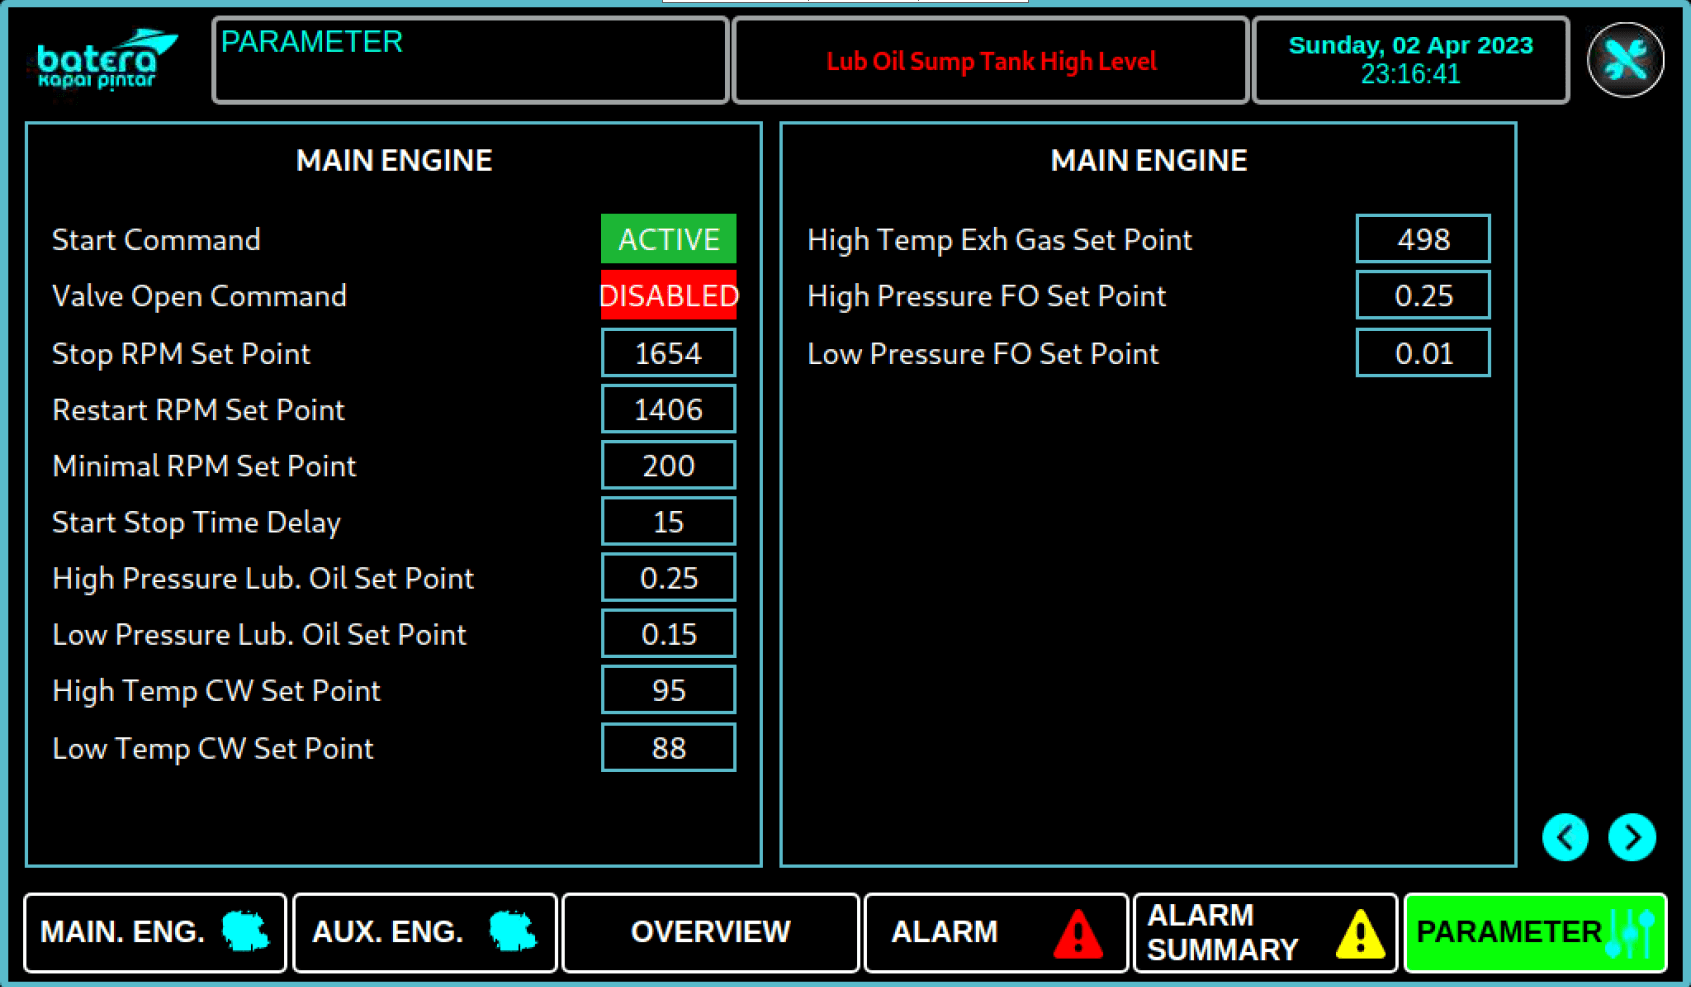Toggle the Start Command ACTIVE state
Viewport: 1691px width, 987px height.
(x=668, y=239)
